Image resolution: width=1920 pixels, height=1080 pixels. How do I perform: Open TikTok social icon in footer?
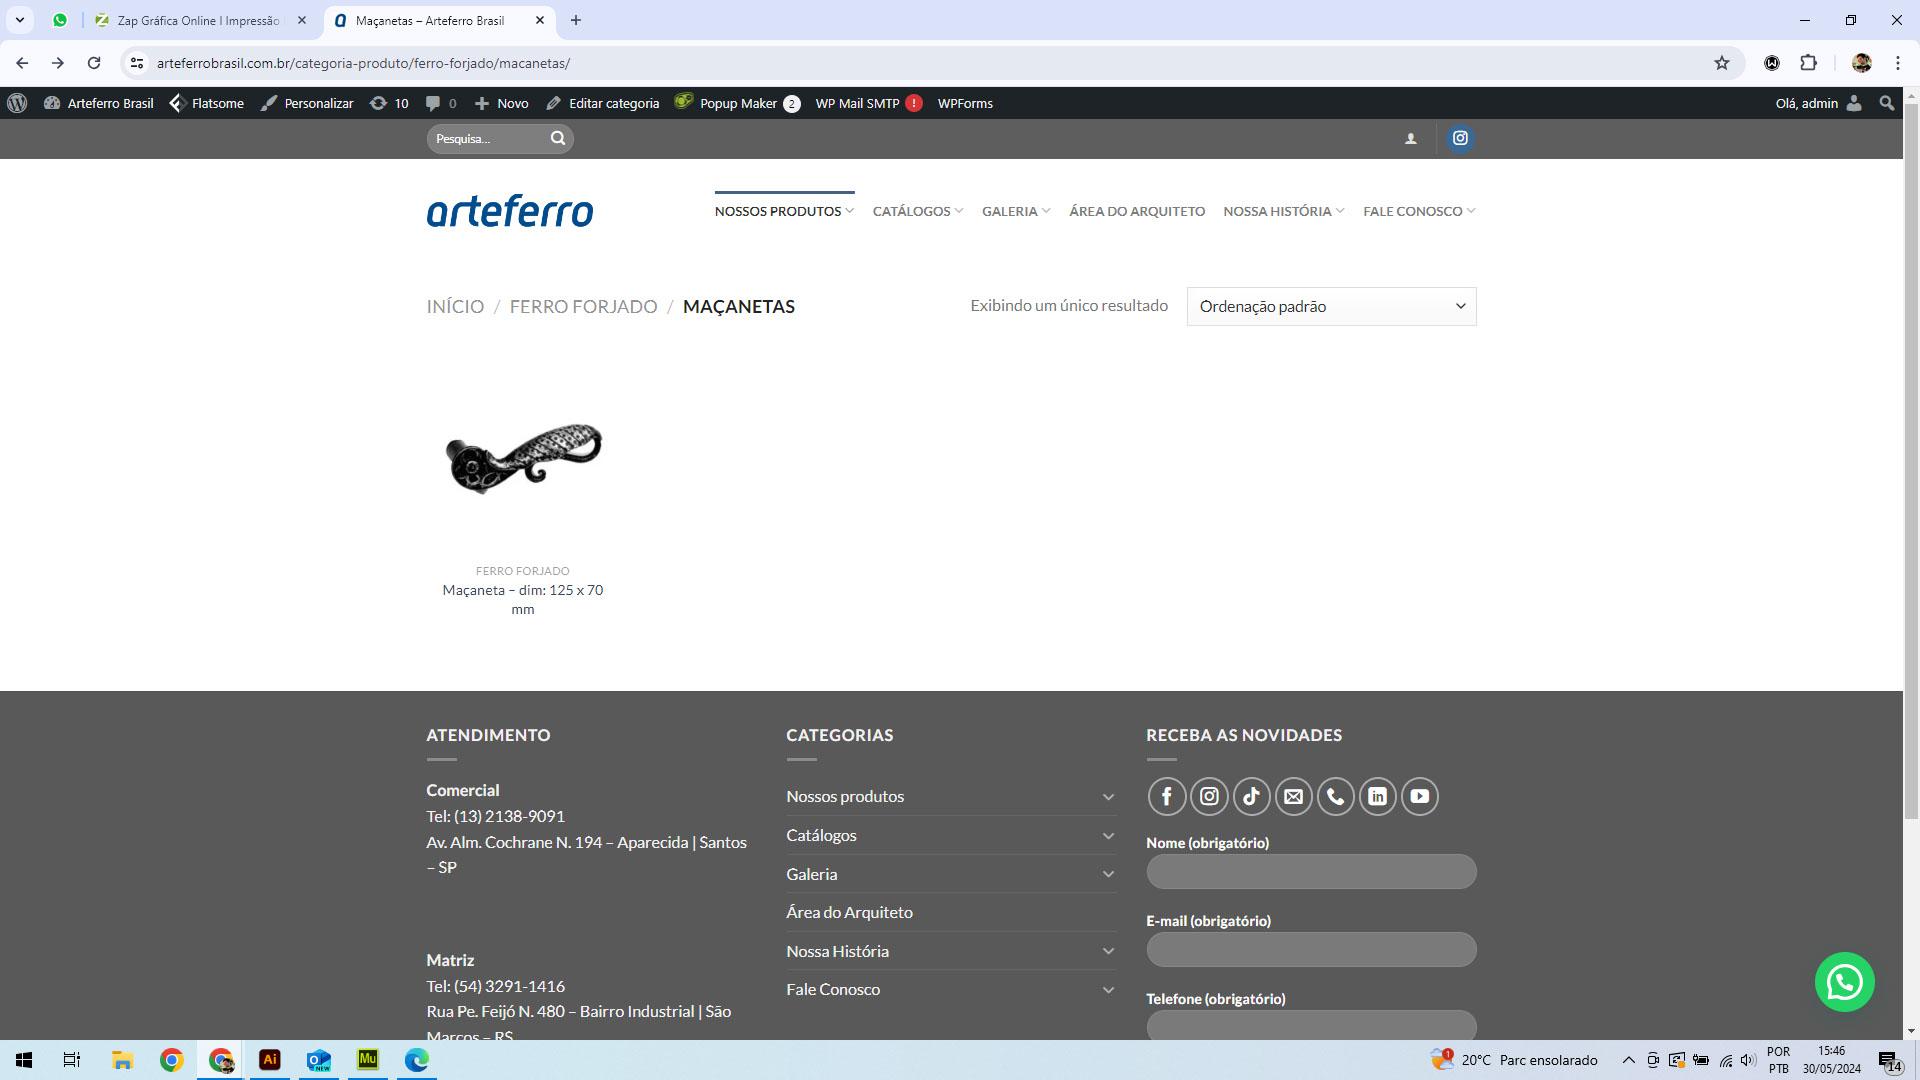coord(1251,797)
